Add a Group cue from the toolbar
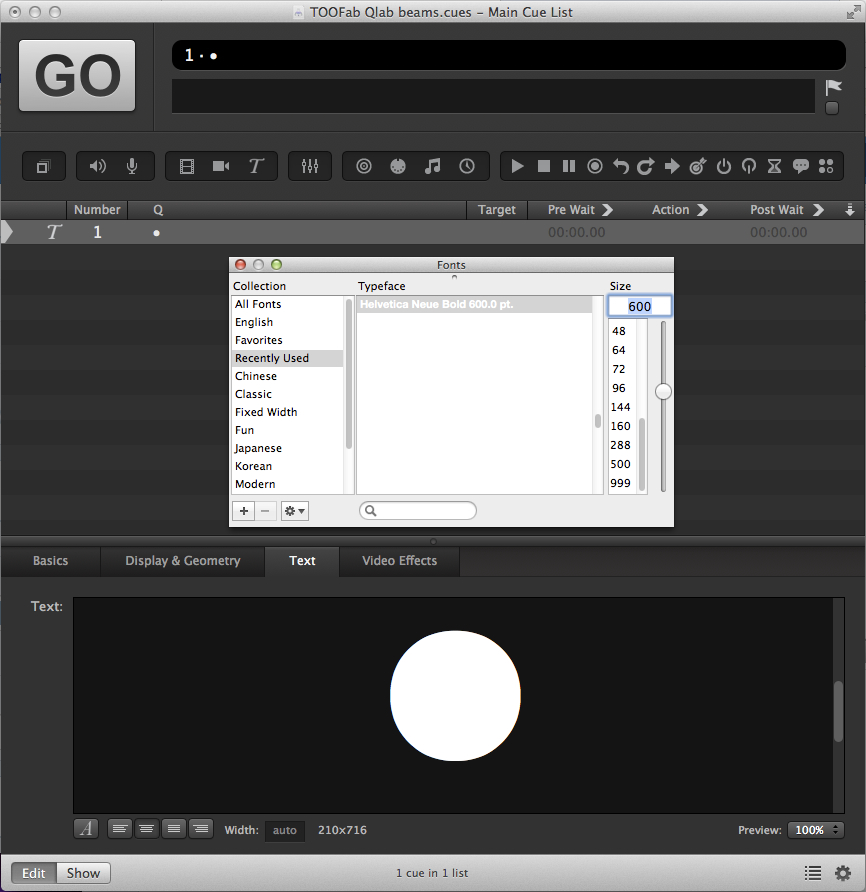The height and width of the screenshot is (892, 866). click(42, 167)
